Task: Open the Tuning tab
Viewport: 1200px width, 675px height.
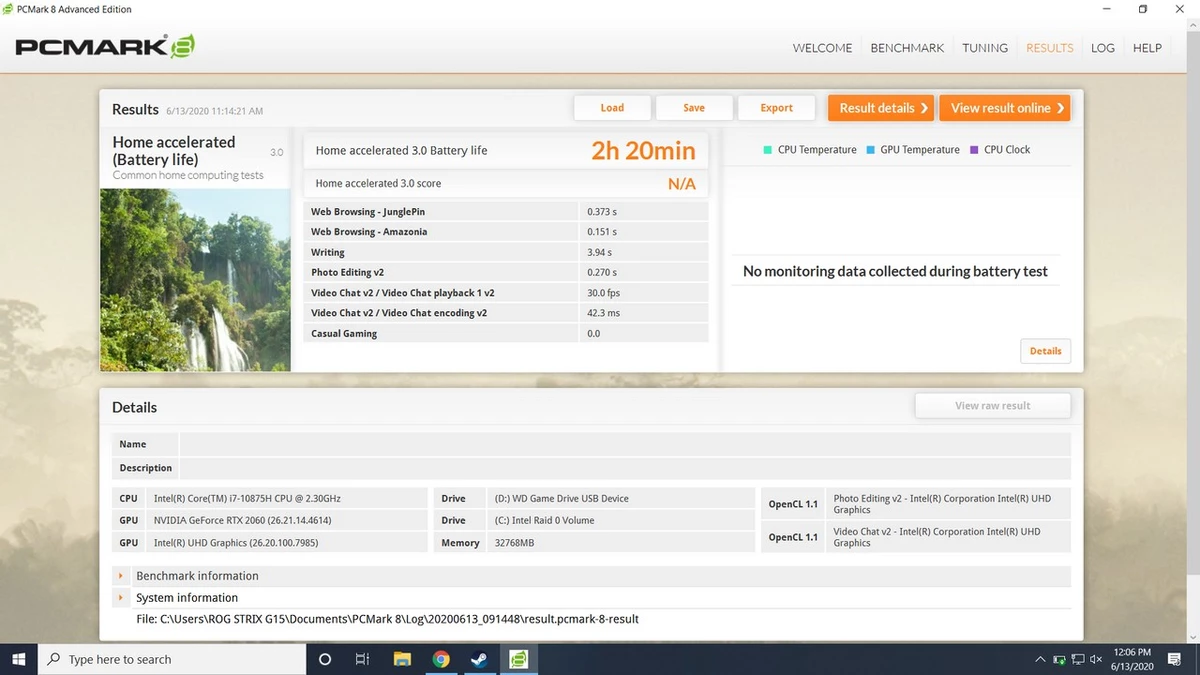Action: (985, 48)
